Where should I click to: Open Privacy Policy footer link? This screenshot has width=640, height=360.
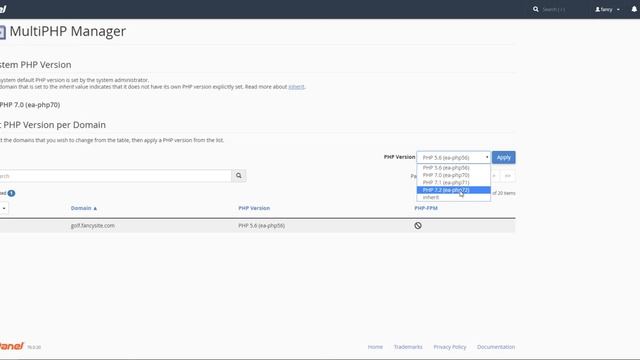coord(449,347)
